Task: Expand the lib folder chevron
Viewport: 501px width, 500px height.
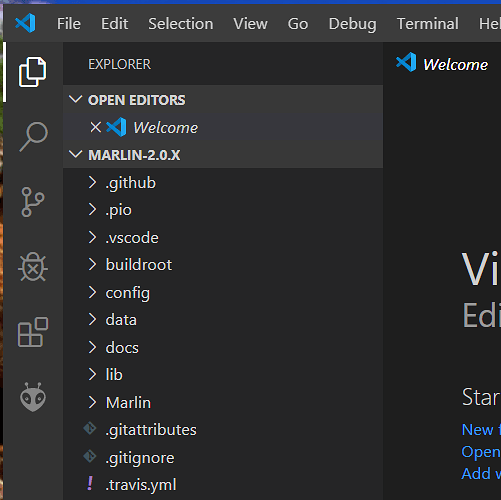Action: pyautogui.click(x=92, y=374)
